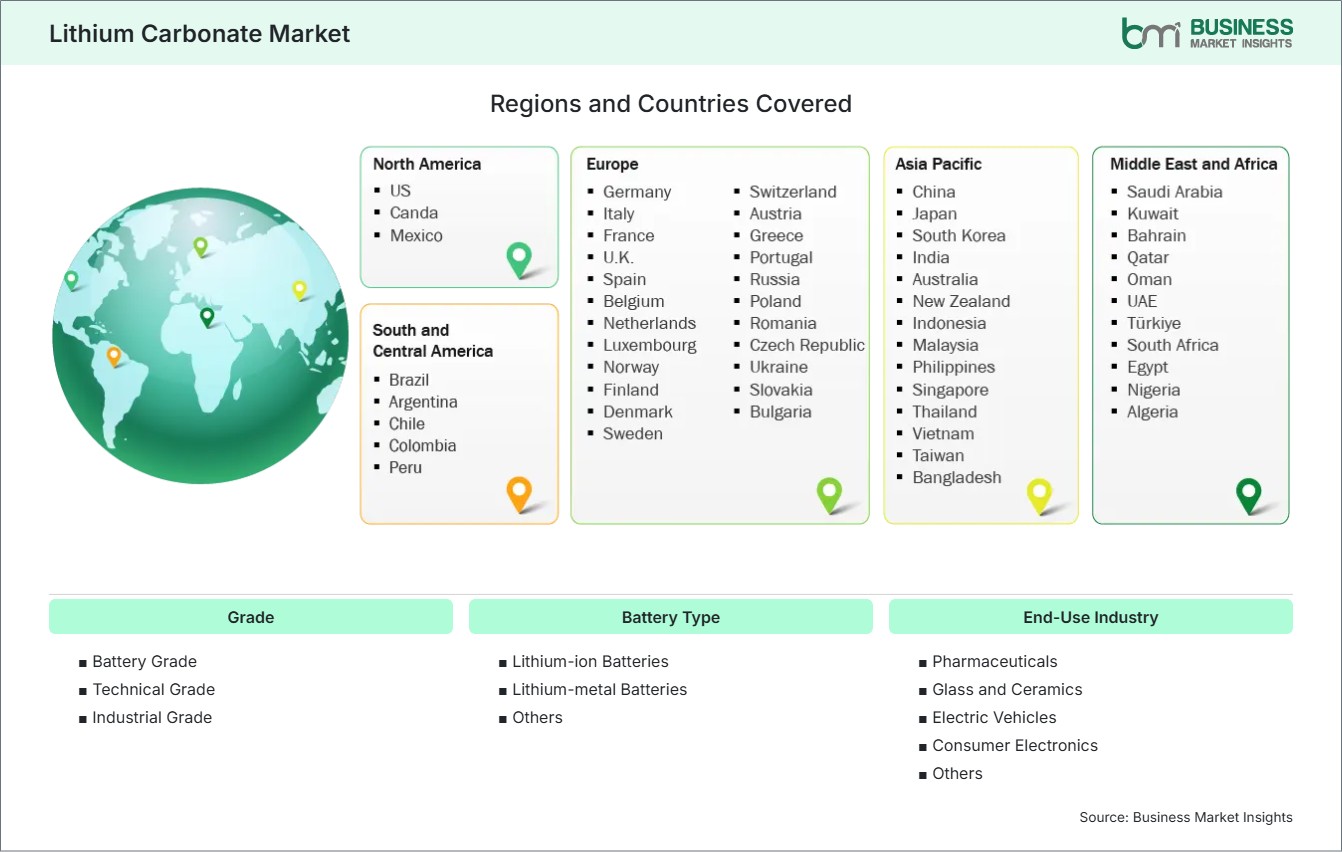The height and width of the screenshot is (852, 1342).
Task: Click the Lithium Carbonate Market title
Action: [x=200, y=33]
